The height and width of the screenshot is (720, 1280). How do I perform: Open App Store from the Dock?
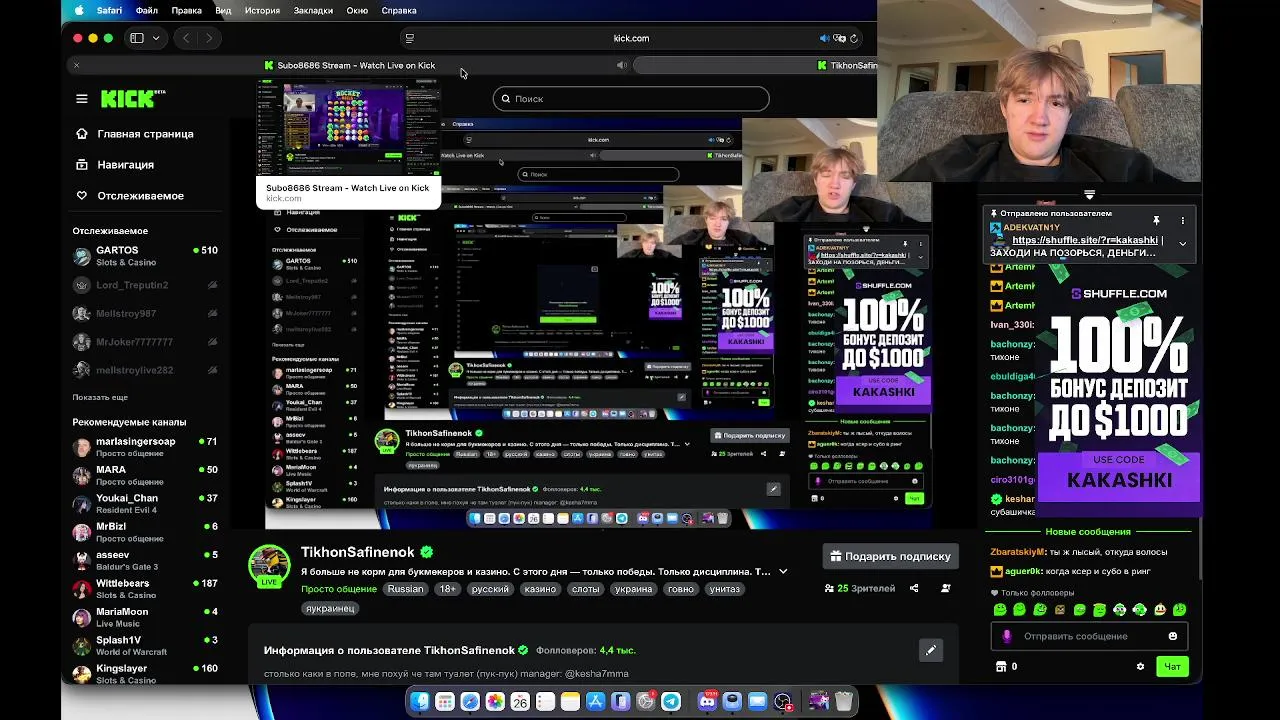pos(595,702)
